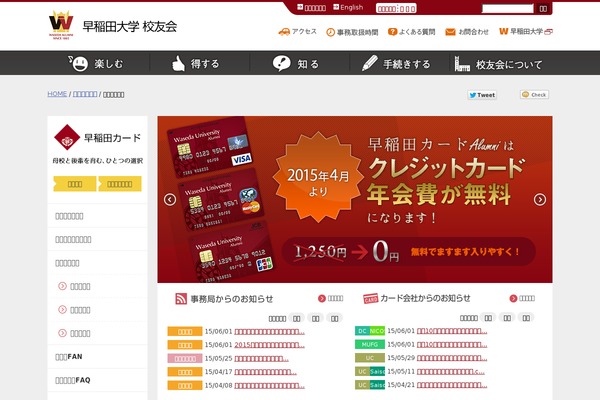The height and width of the screenshot is (400, 600).
Task: Open the 15/06/01 news starting with 2015
Action: [x=269, y=345]
